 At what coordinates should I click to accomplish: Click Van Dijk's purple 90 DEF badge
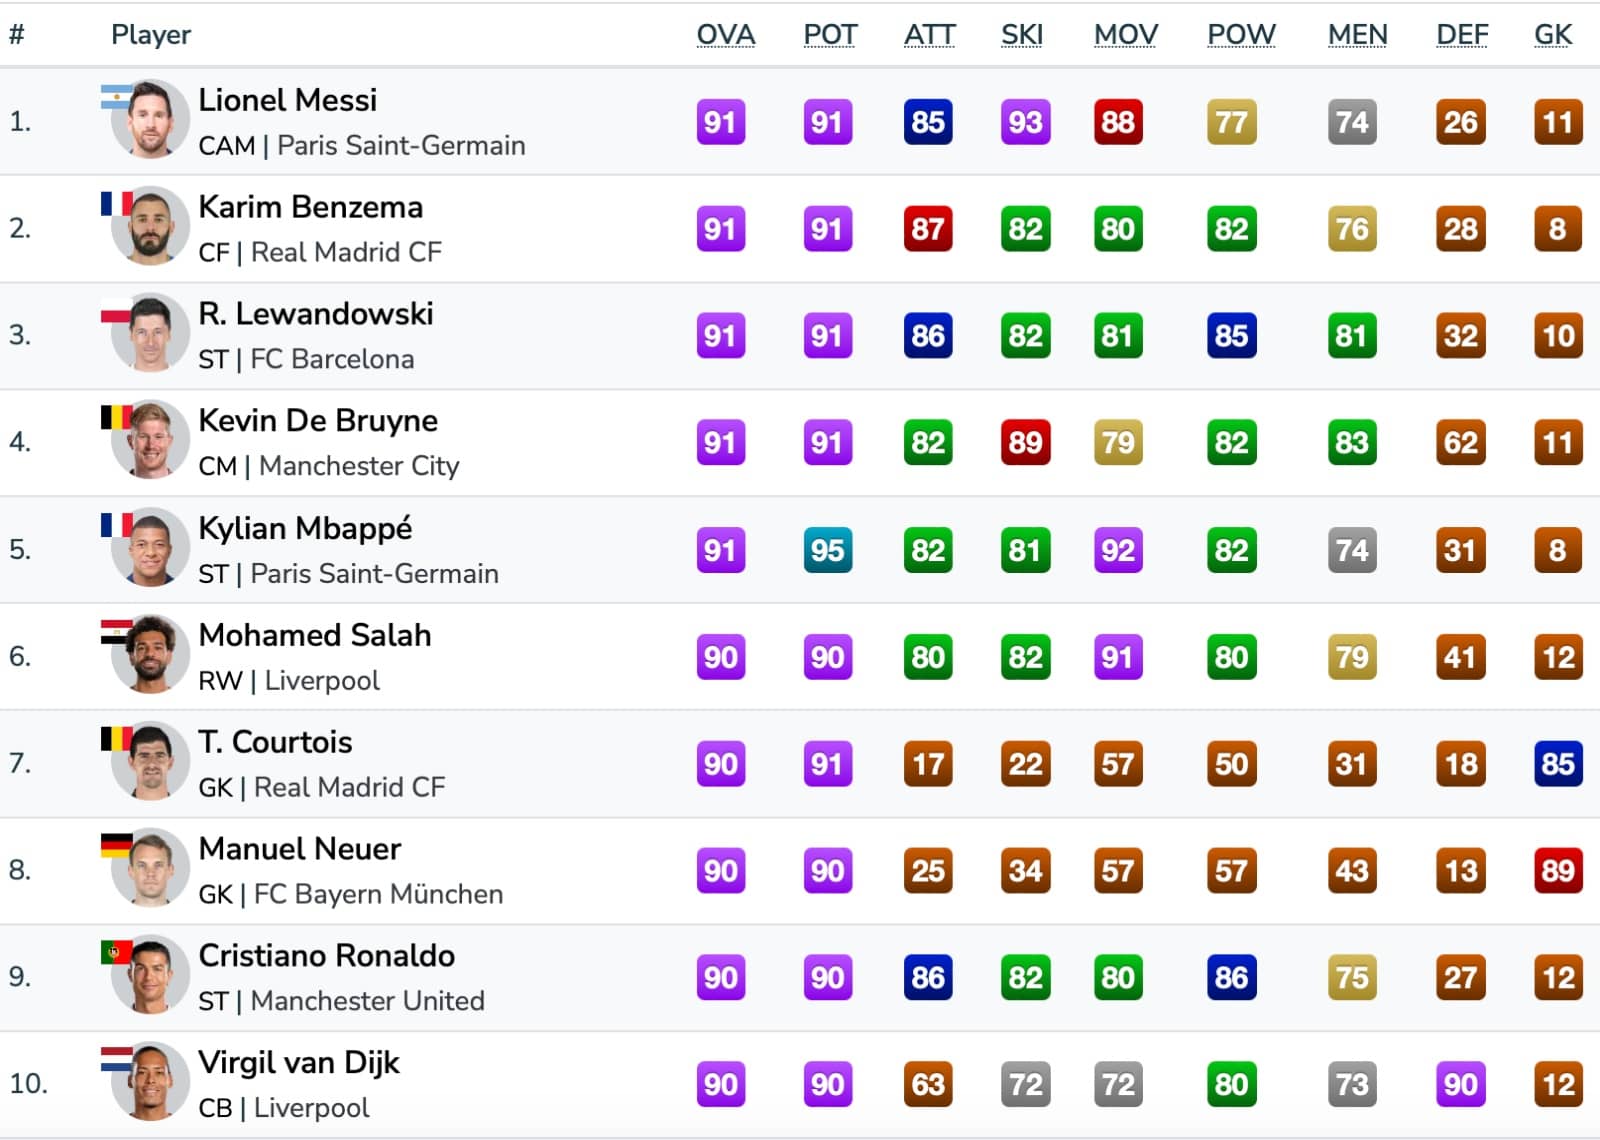1460,1085
